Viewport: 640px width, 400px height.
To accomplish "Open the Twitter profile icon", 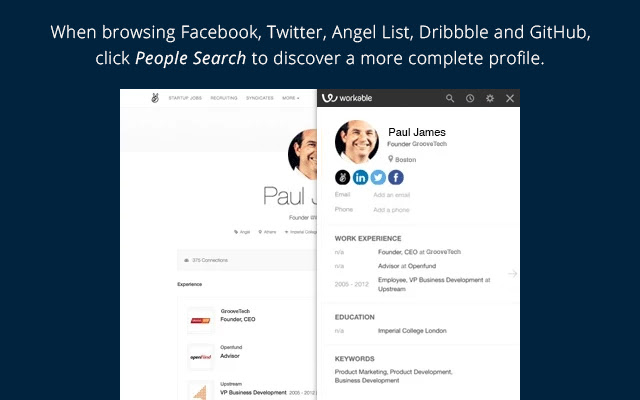I will (378, 178).
